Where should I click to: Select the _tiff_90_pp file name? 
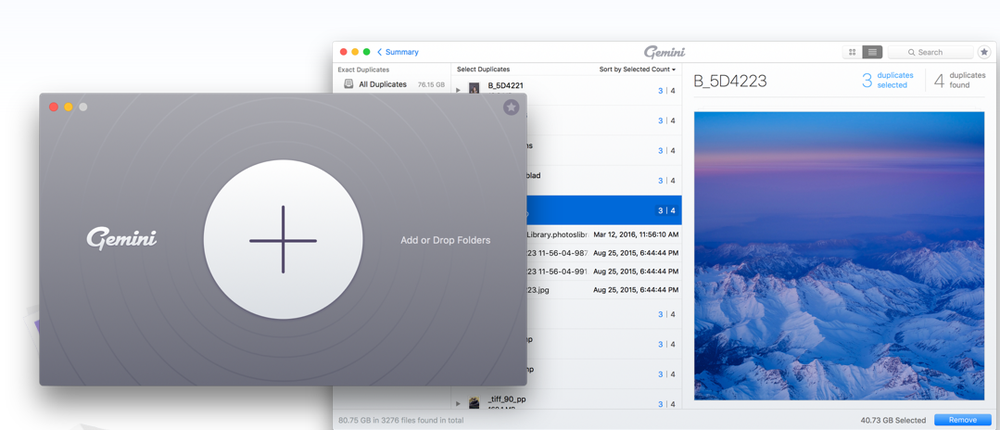(507, 399)
